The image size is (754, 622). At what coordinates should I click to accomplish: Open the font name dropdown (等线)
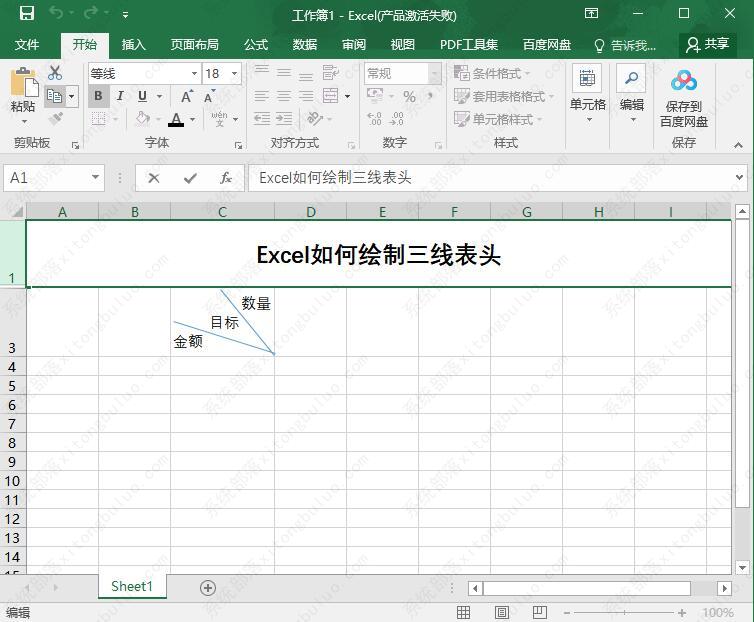tap(194, 74)
